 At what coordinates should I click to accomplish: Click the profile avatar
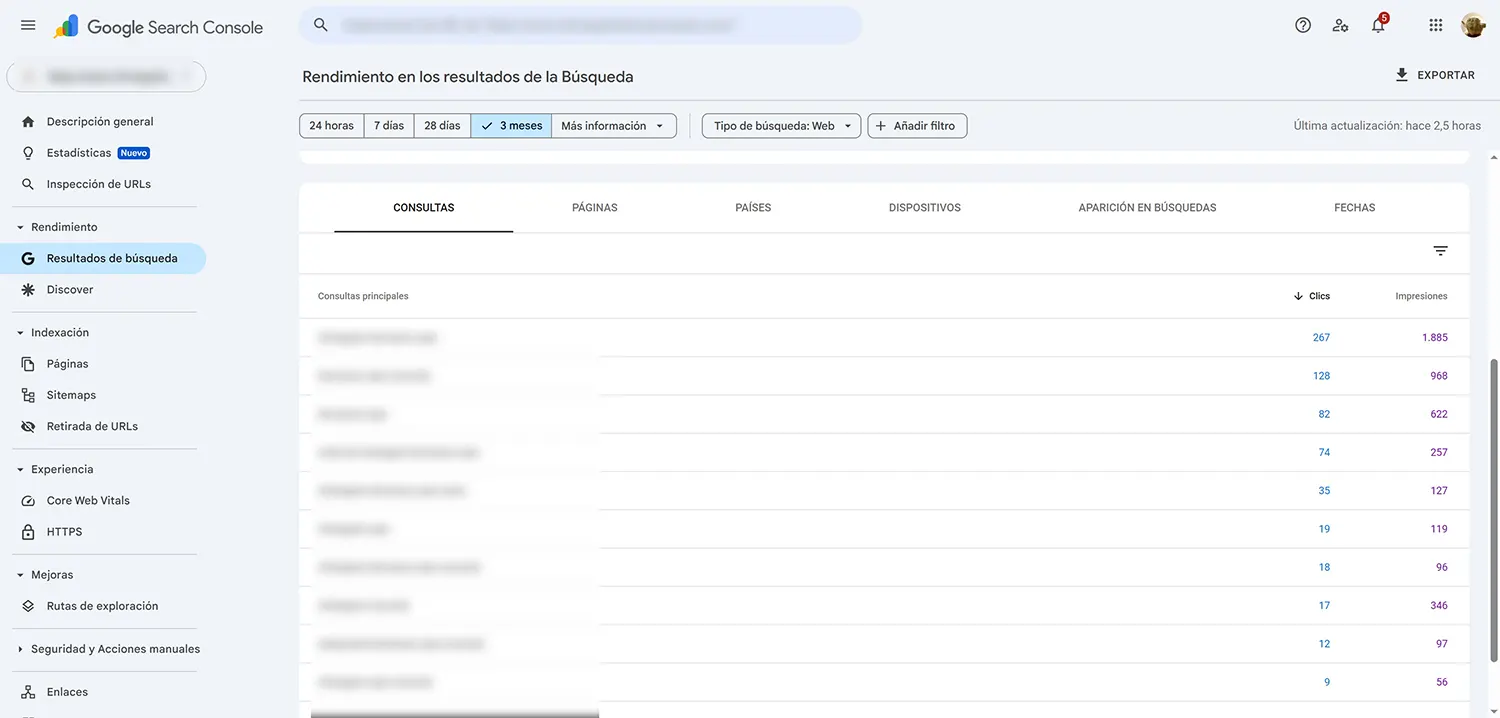click(1472, 25)
